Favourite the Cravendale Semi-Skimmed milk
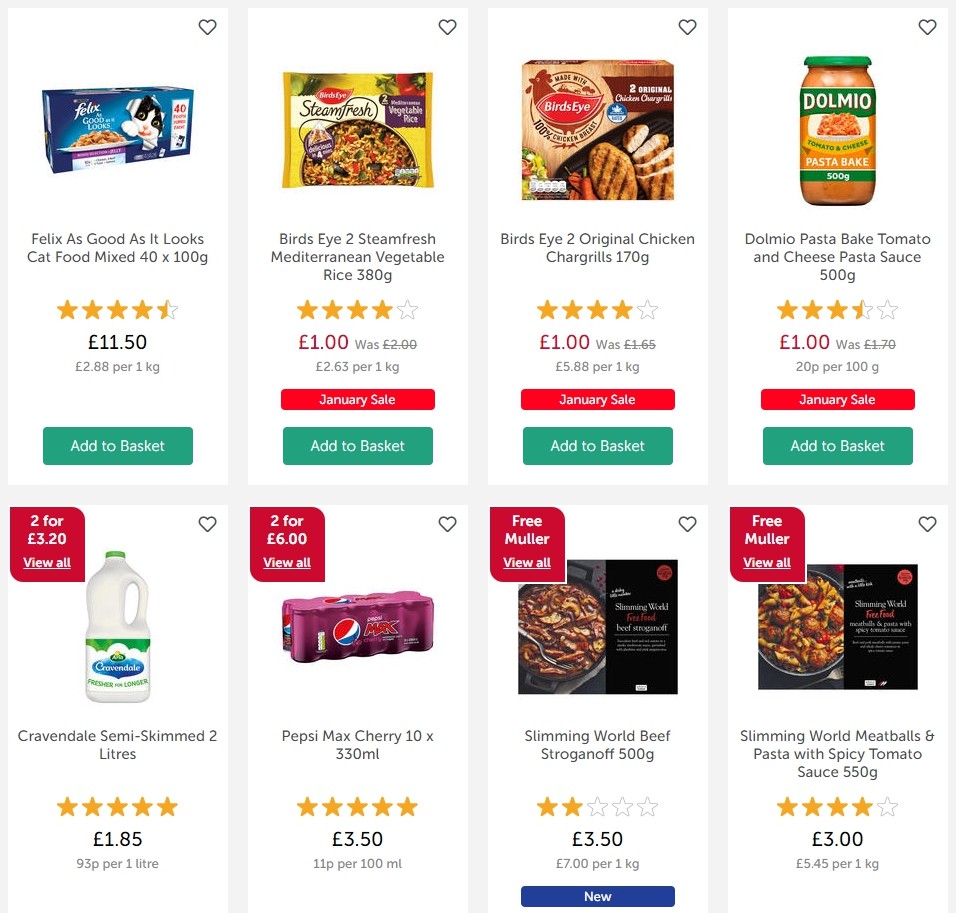 pos(207,524)
